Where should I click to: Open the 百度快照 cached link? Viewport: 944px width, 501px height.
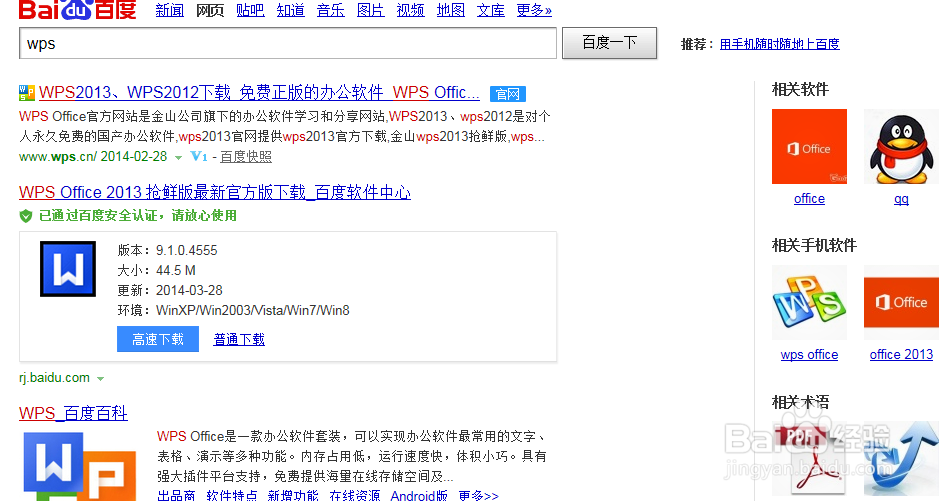click(246, 157)
